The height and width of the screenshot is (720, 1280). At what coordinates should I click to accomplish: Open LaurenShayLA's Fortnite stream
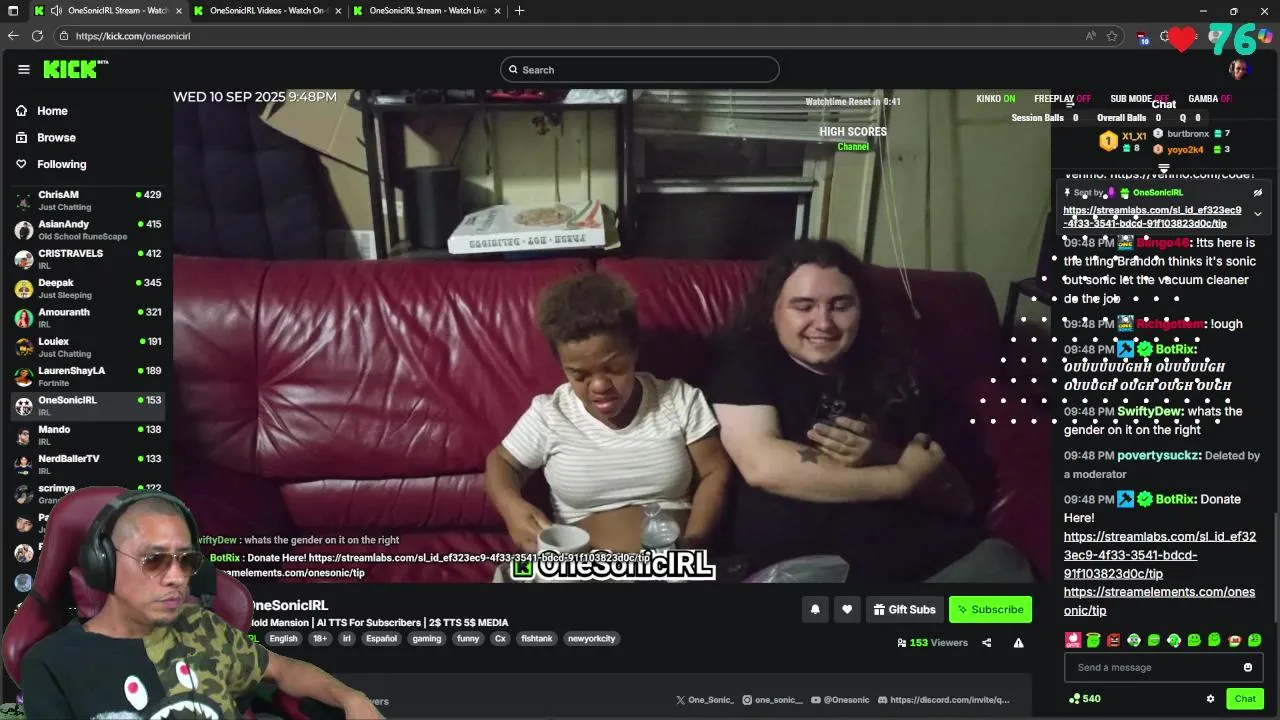tap(88, 376)
